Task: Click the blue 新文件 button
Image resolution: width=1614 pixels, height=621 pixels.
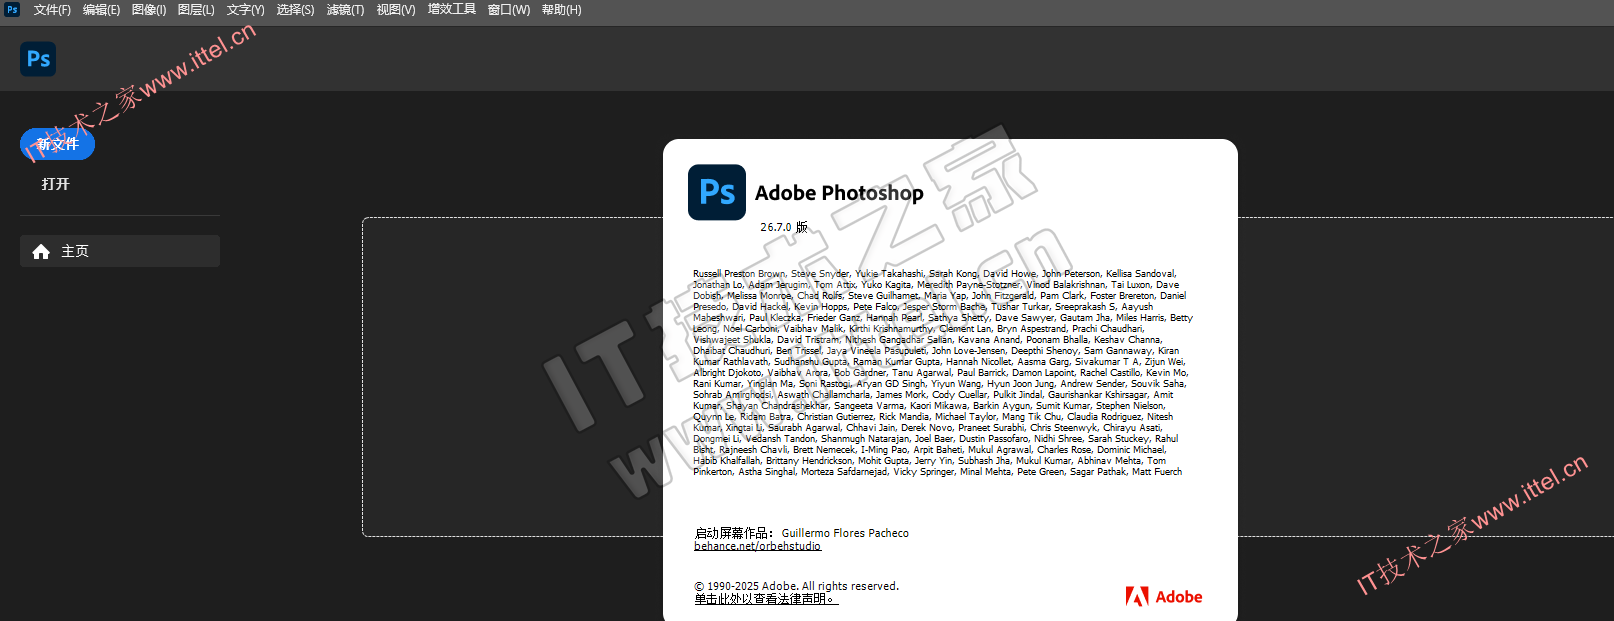Action: (57, 144)
